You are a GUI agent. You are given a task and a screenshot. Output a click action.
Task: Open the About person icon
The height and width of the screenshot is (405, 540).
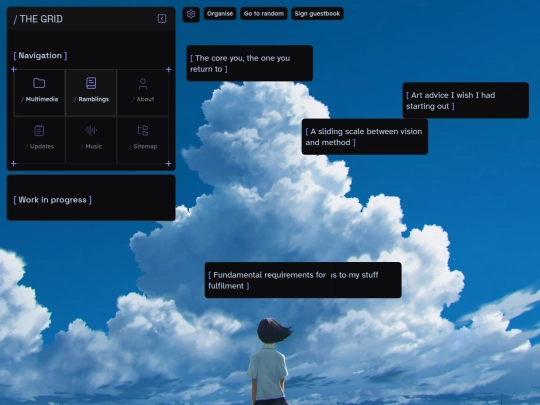pos(143,84)
